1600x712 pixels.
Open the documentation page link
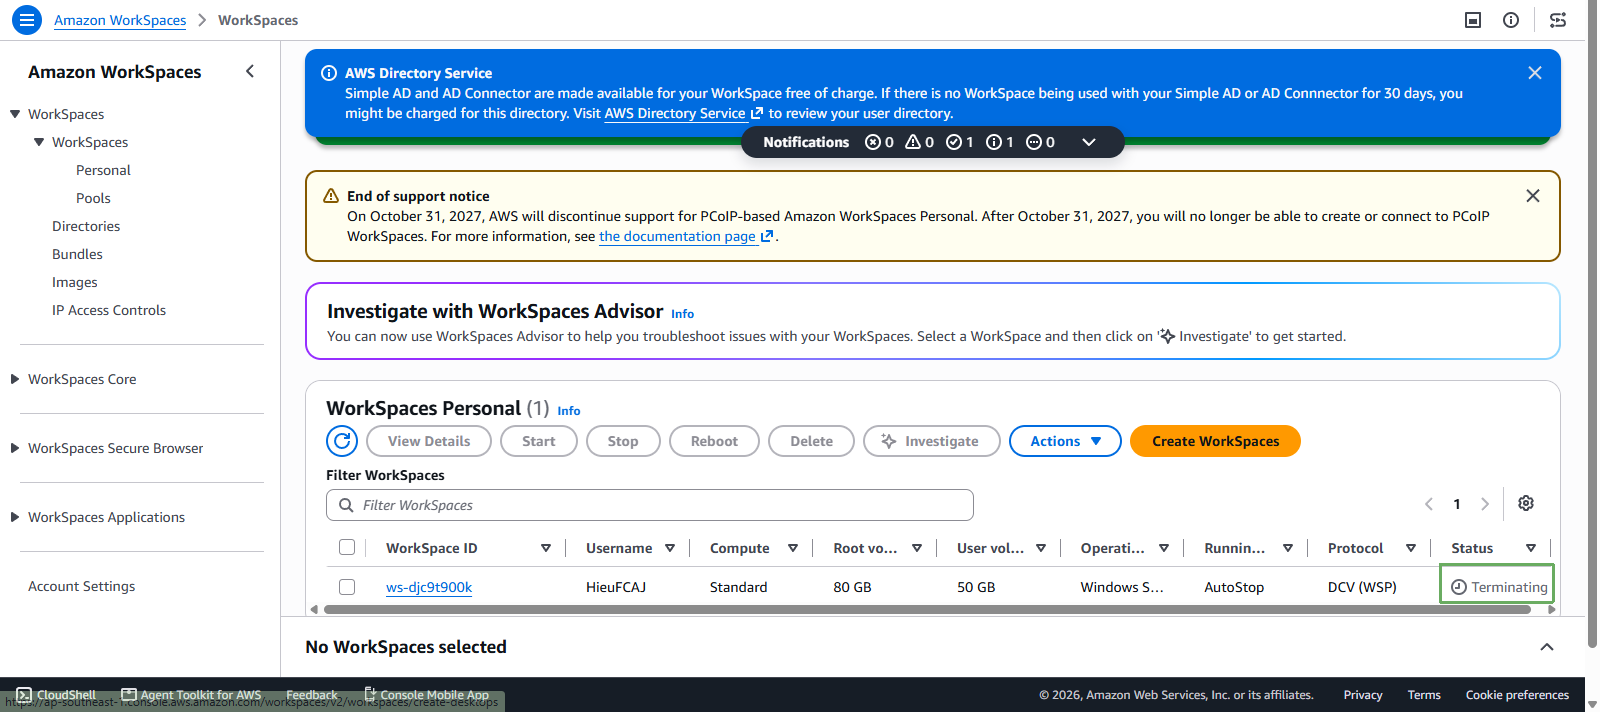[686, 236]
